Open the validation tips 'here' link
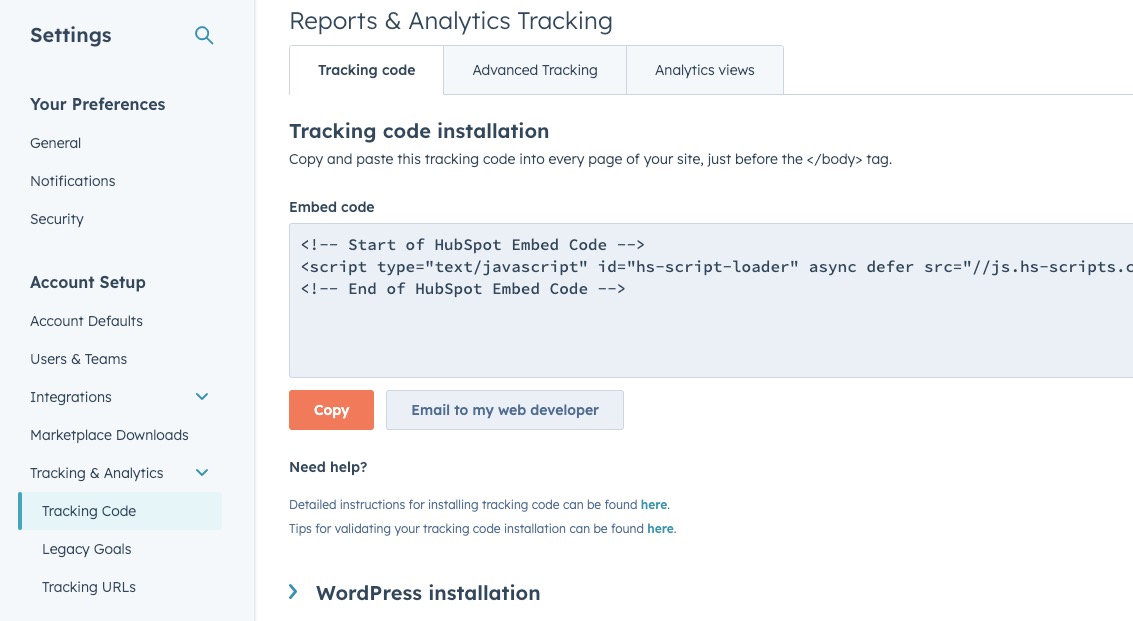This screenshot has width=1133, height=621. coord(660,529)
